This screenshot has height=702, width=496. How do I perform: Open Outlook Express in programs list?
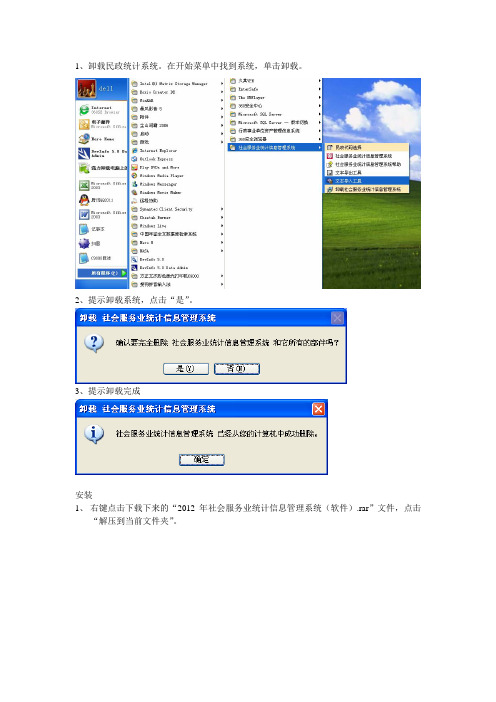[152, 159]
